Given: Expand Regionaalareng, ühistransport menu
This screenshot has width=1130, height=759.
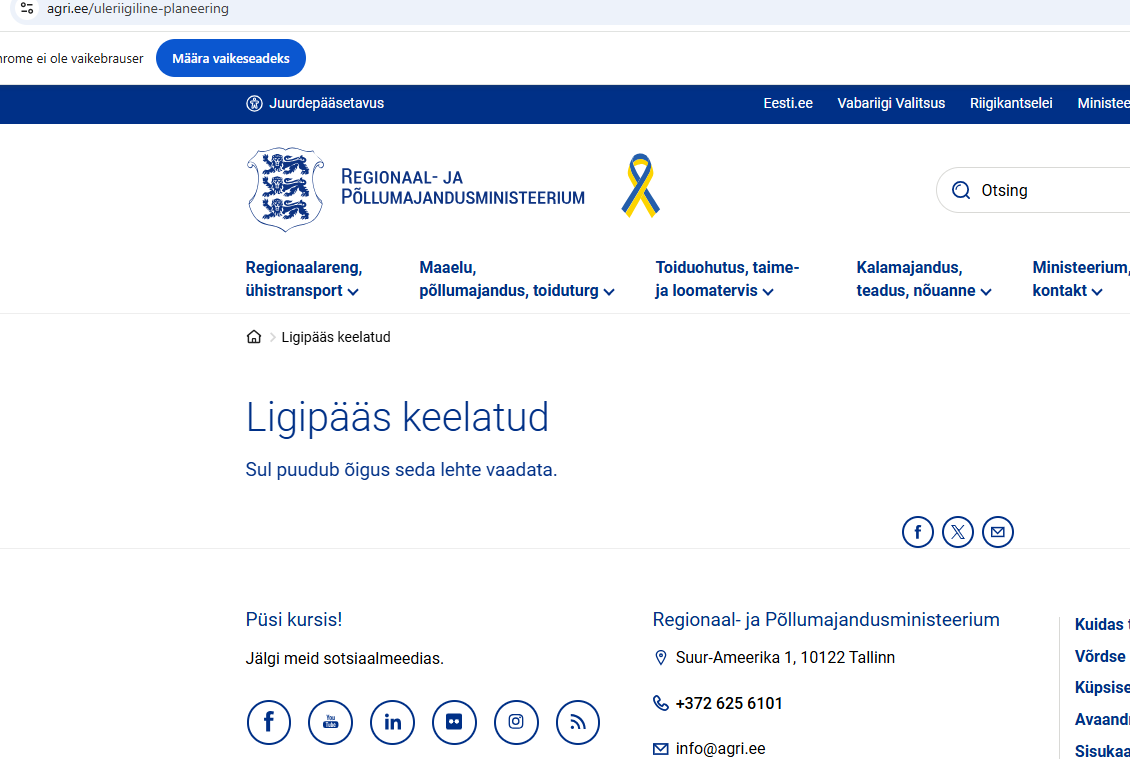Looking at the screenshot, I should pos(303,280).
